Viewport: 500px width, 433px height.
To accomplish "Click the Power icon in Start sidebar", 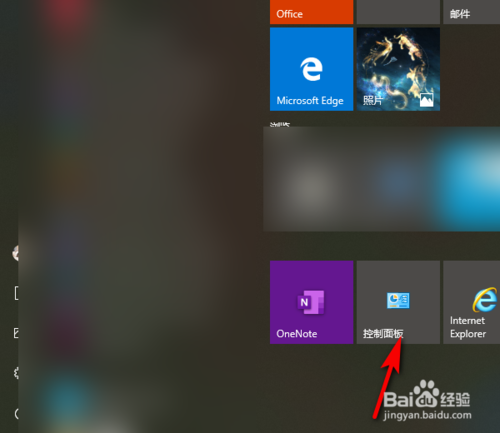I will coord(16,414).
